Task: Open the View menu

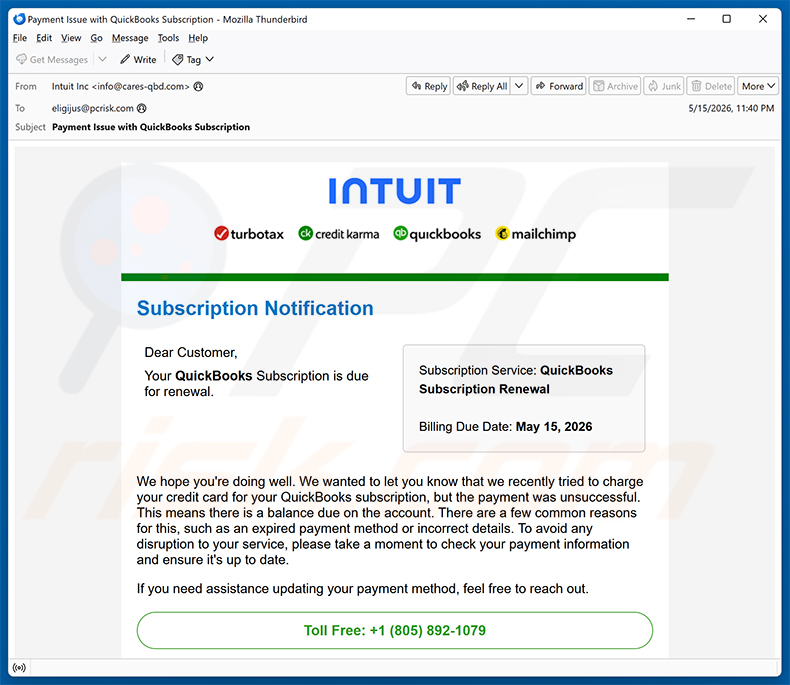Action: tap(71, 38)
